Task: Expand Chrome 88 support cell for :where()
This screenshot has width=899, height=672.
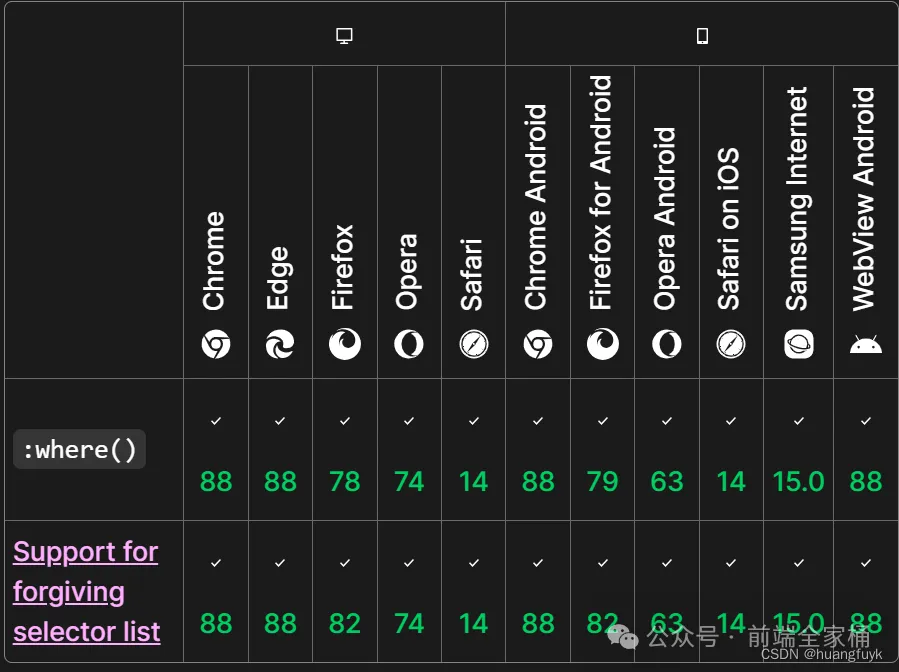Action: [216, 450]
